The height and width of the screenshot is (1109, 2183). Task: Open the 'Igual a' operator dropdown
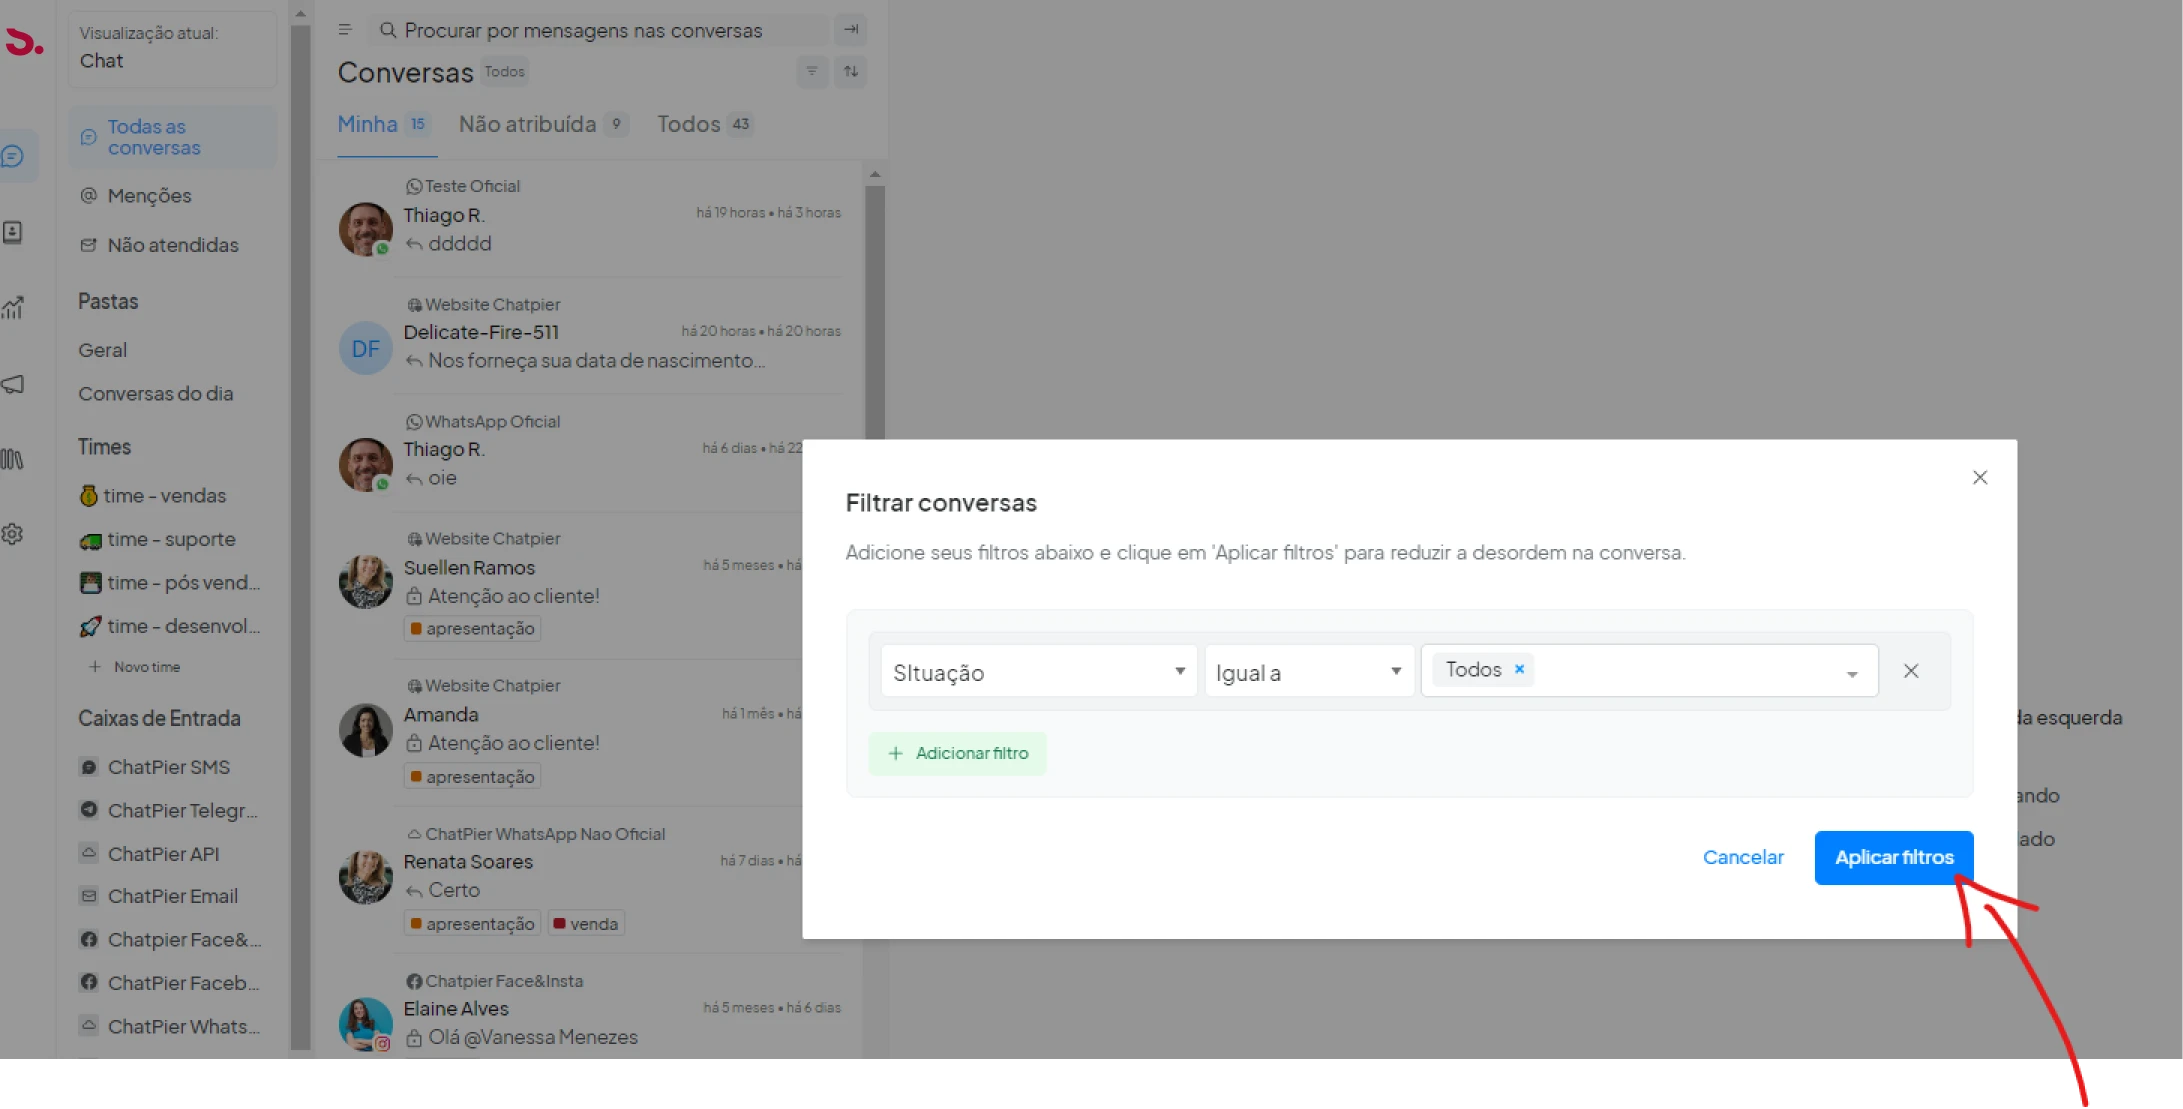click(1308, 672)
